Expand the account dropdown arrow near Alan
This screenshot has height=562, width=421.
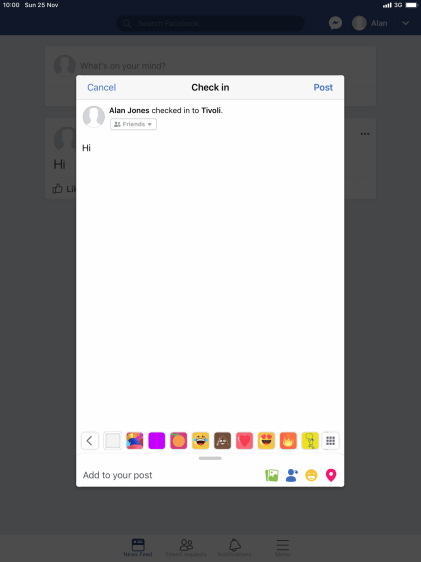click(x=405, y=23)
